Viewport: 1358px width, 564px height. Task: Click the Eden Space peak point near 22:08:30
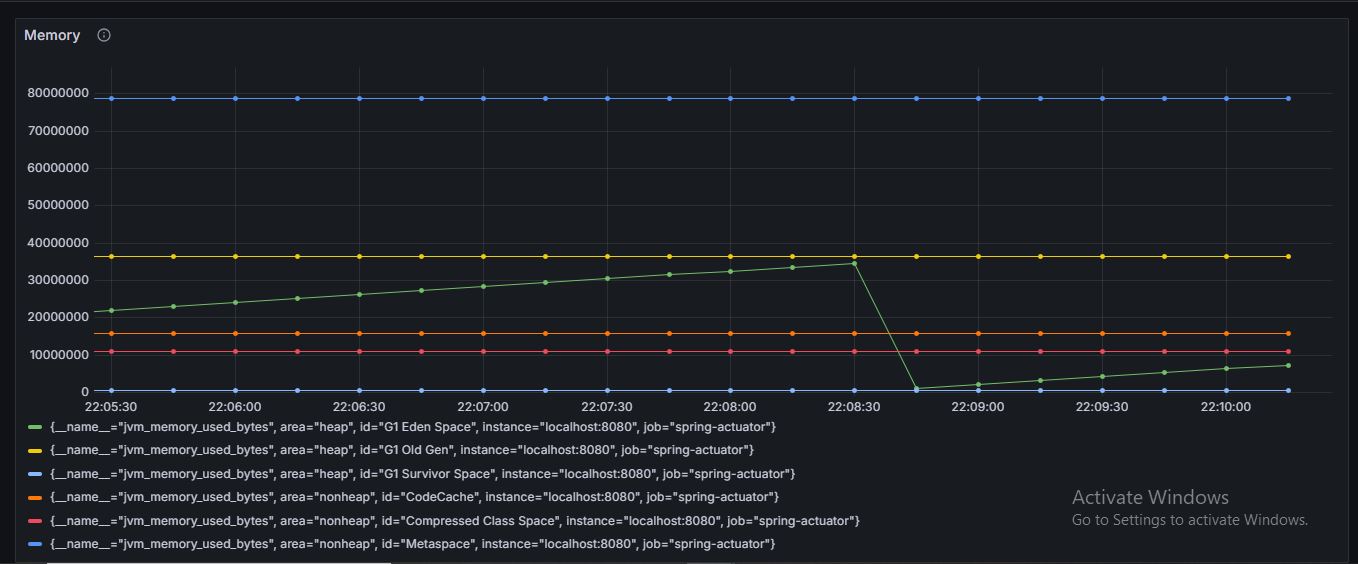pos(854,263)
